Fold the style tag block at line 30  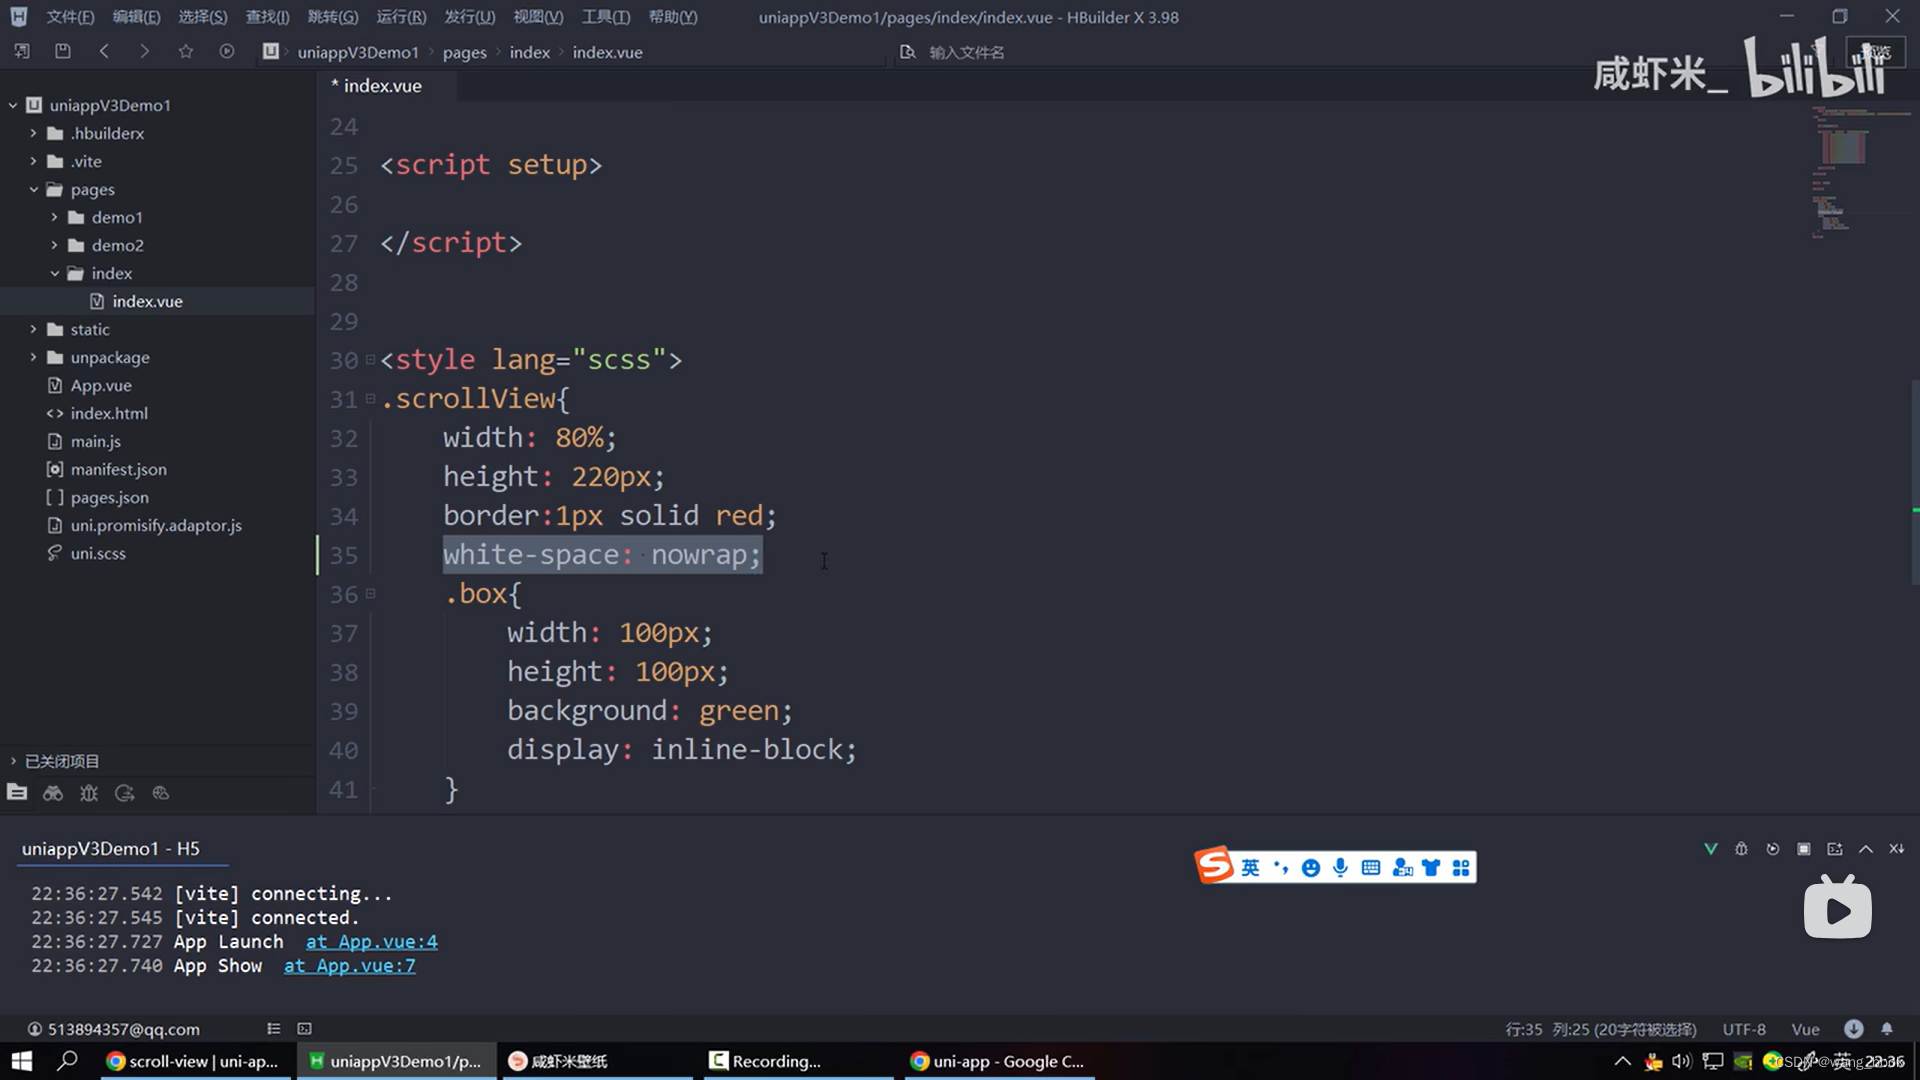pyautogui.click(x=370, y=359)
